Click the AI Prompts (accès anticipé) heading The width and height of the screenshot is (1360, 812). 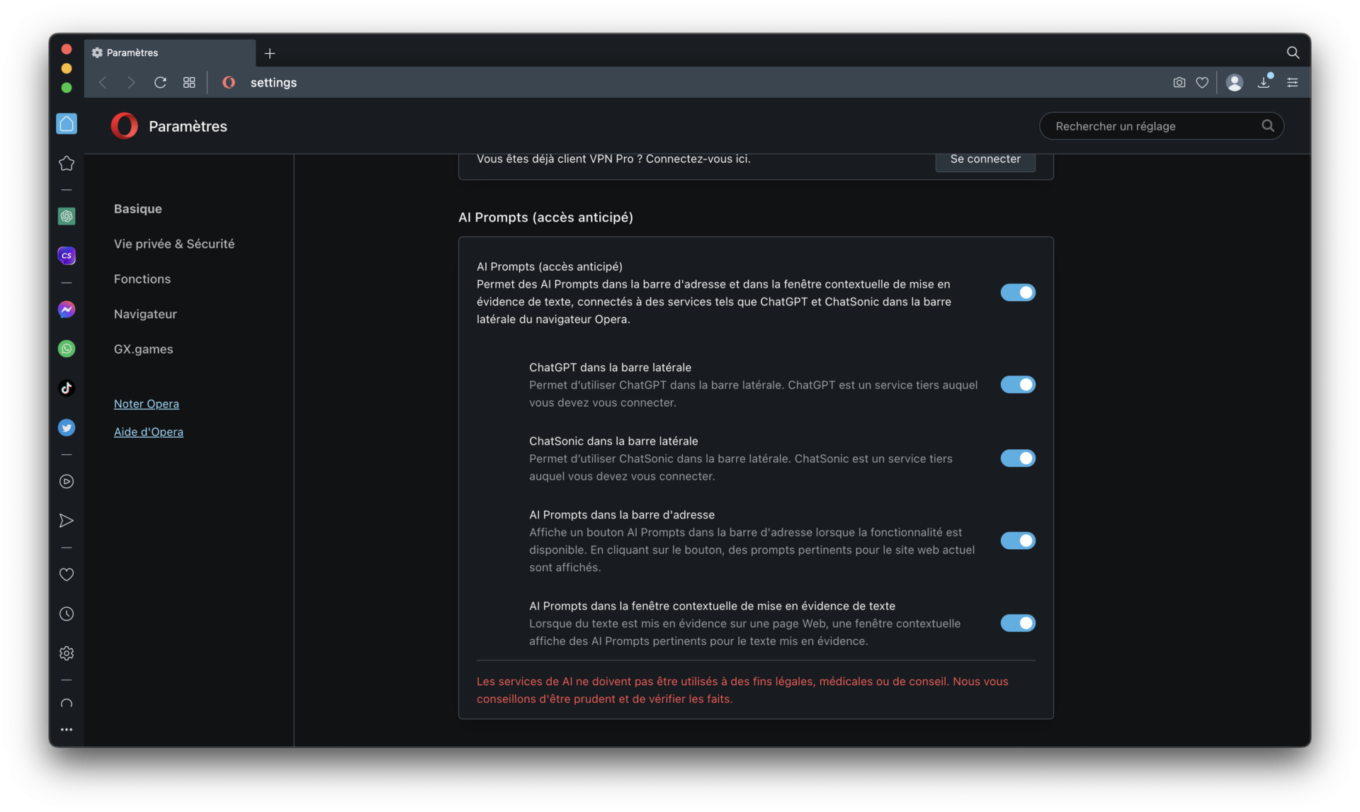click(545, 217)
